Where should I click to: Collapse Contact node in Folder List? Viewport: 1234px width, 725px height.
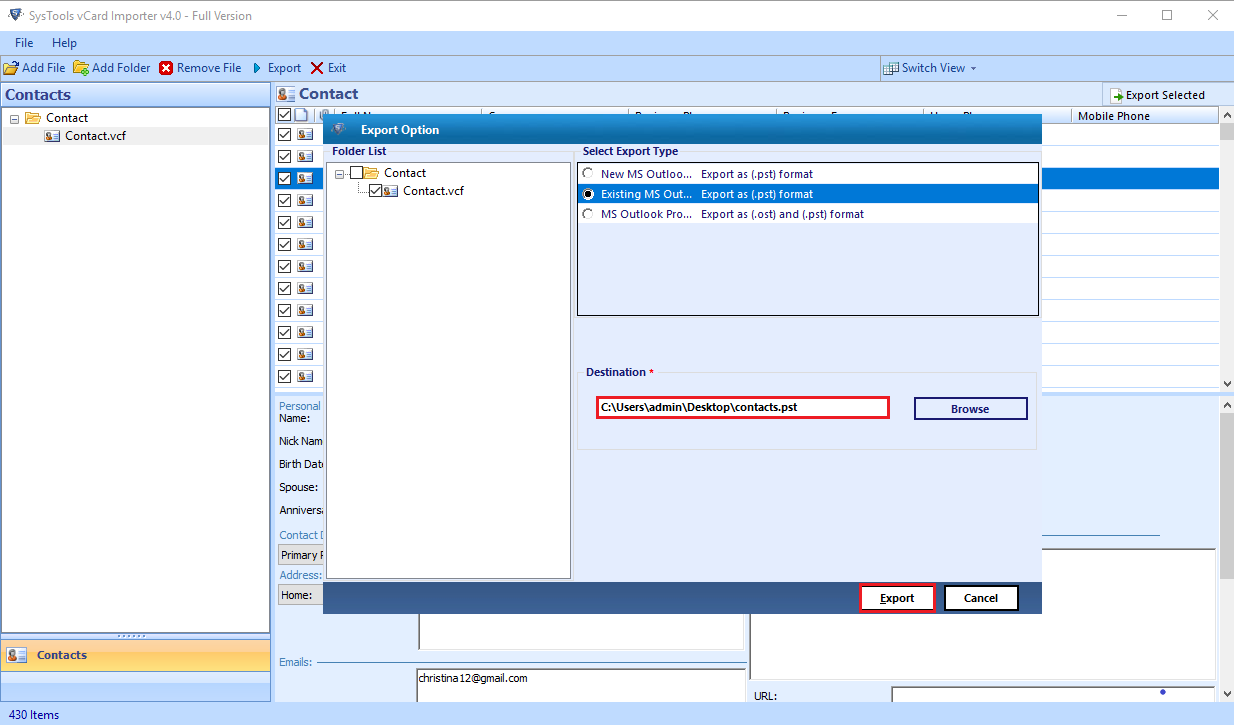[x=341, y=173]
